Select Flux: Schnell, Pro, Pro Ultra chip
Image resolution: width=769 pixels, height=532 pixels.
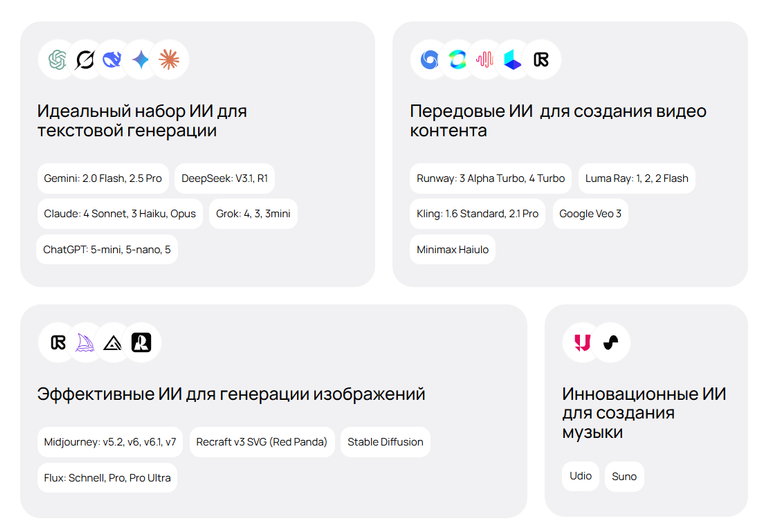click(107, 478)
